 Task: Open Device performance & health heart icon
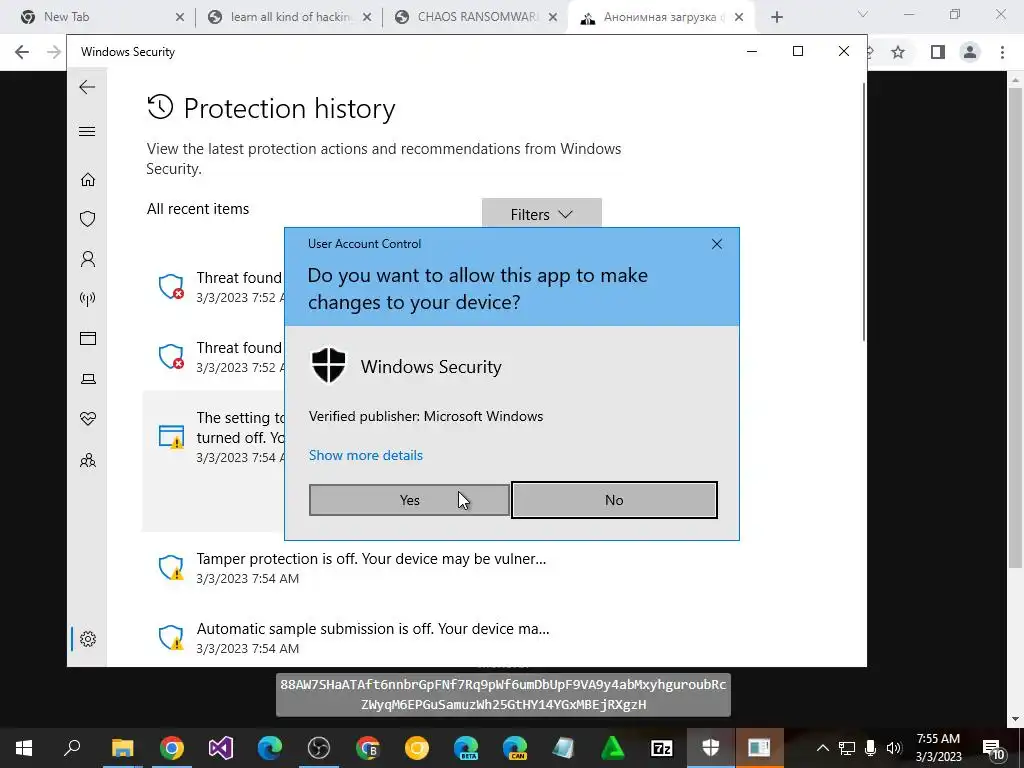[88, 419]
